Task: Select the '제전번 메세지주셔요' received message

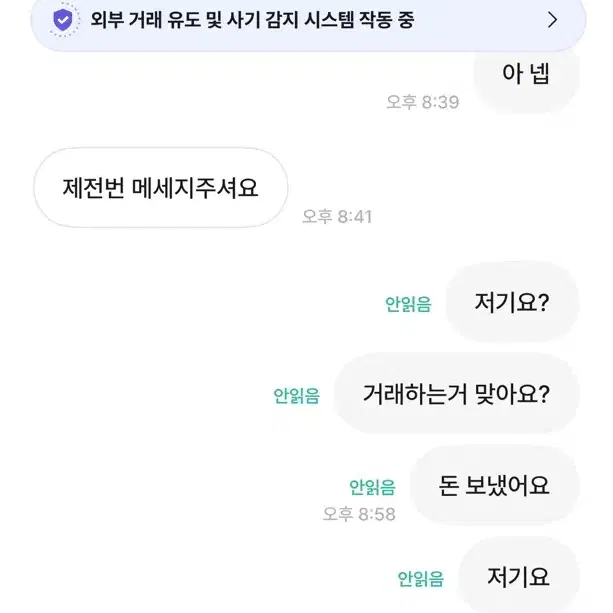Action: (161, 188)
